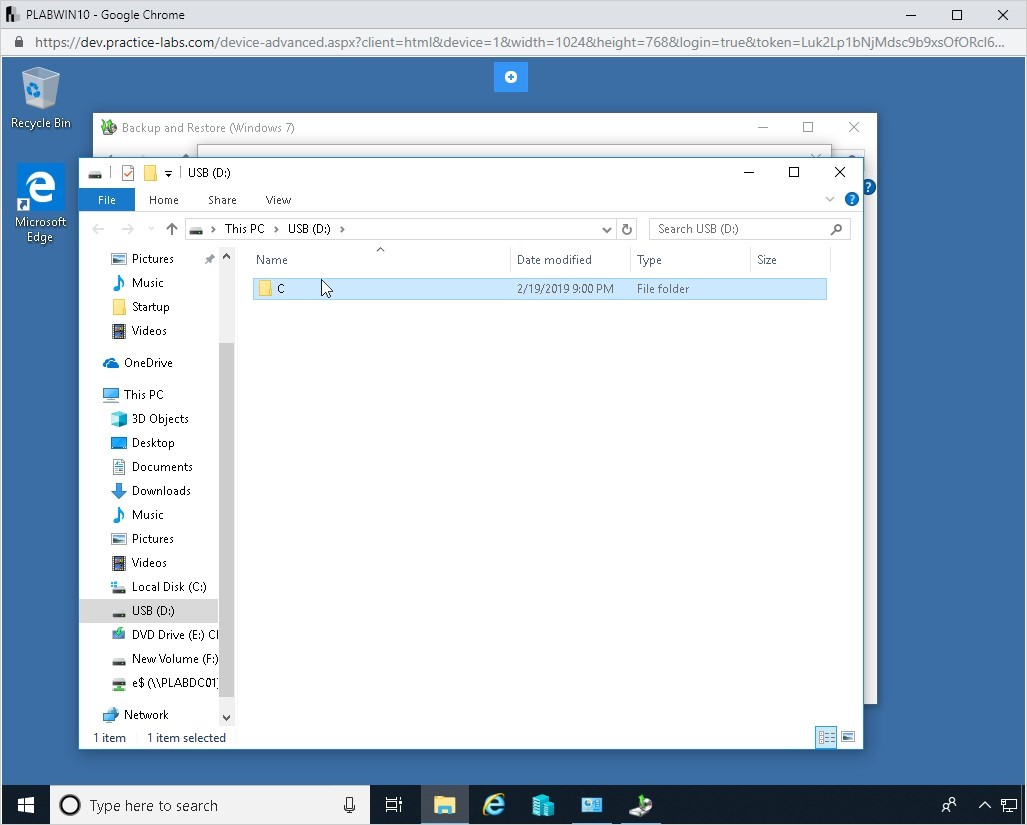Switch to Large icons view in status bar
This screenshot has width=1027, height=825.
(x=848, y=737)
